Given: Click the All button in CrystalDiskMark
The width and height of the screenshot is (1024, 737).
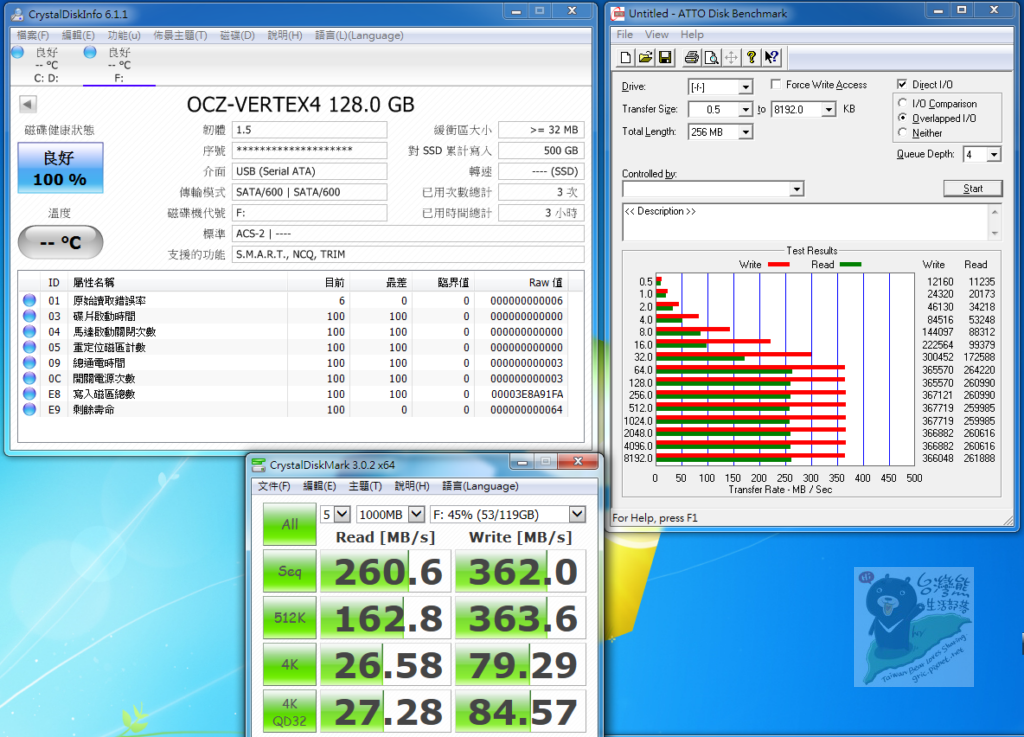Looking at the screenshot, I should 289,524.
